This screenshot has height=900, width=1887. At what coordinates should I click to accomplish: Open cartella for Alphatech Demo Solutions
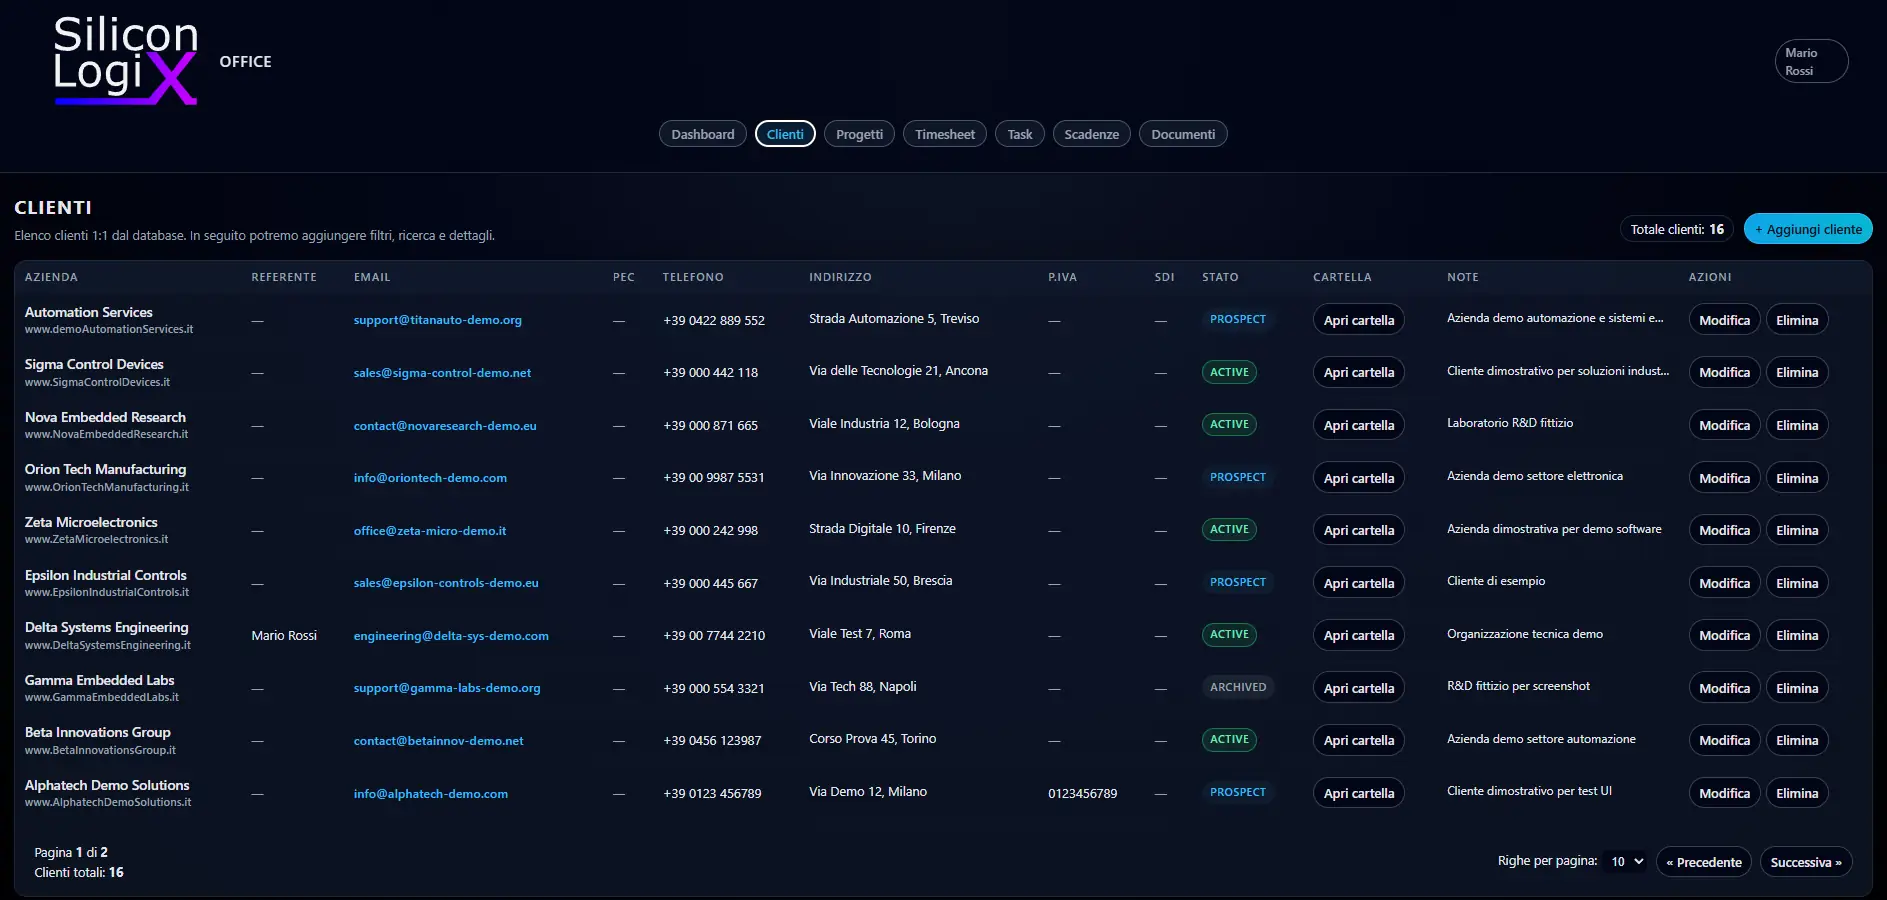[1358, 793]
